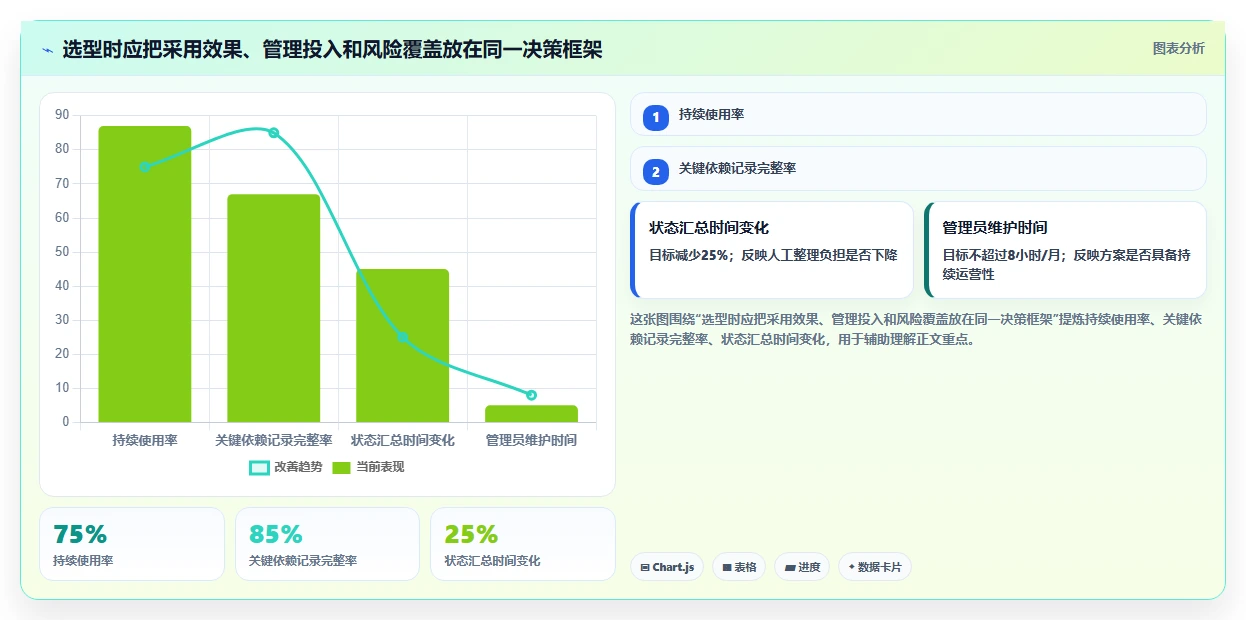This screenshot has height=620, width=1246.
Task: Click the main heading 选型时应把采用效果
Action: point(332,49)
